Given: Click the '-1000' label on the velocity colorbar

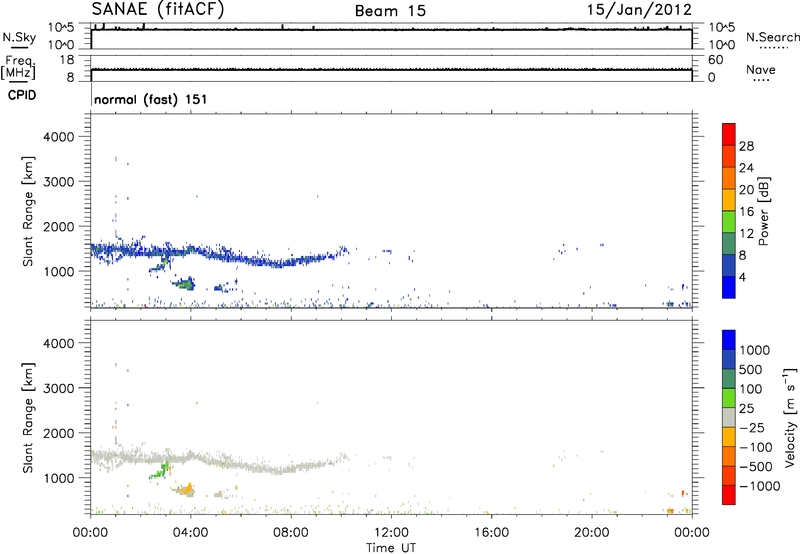Looking at the screenshot, I should pyautogui.click(x=760, y=486).
